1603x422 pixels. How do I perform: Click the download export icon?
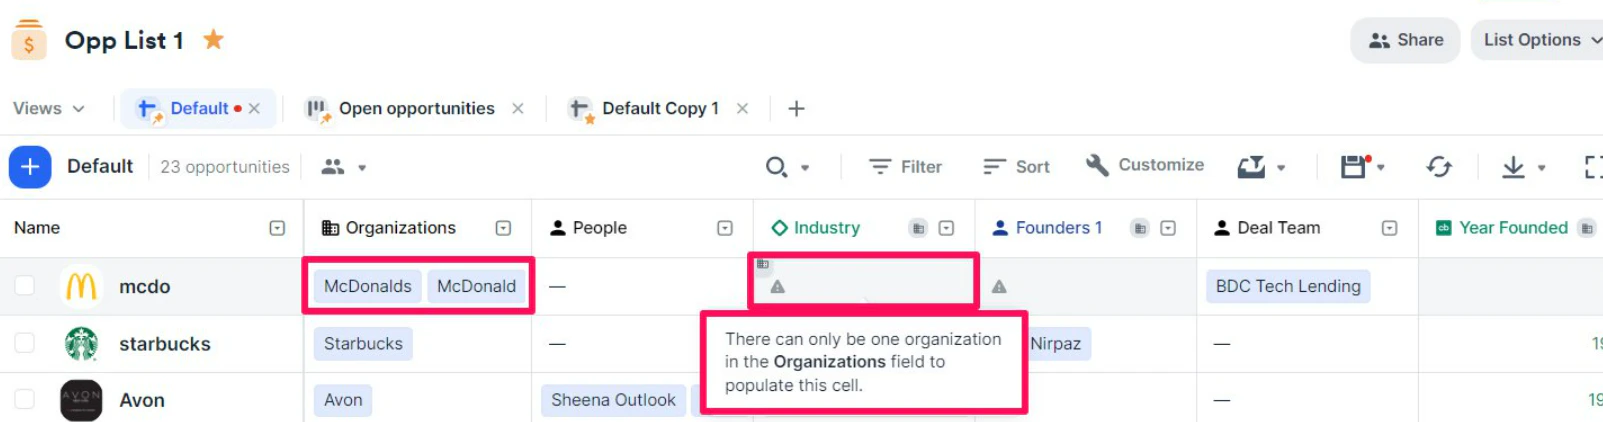click(x=1514, y=167)
